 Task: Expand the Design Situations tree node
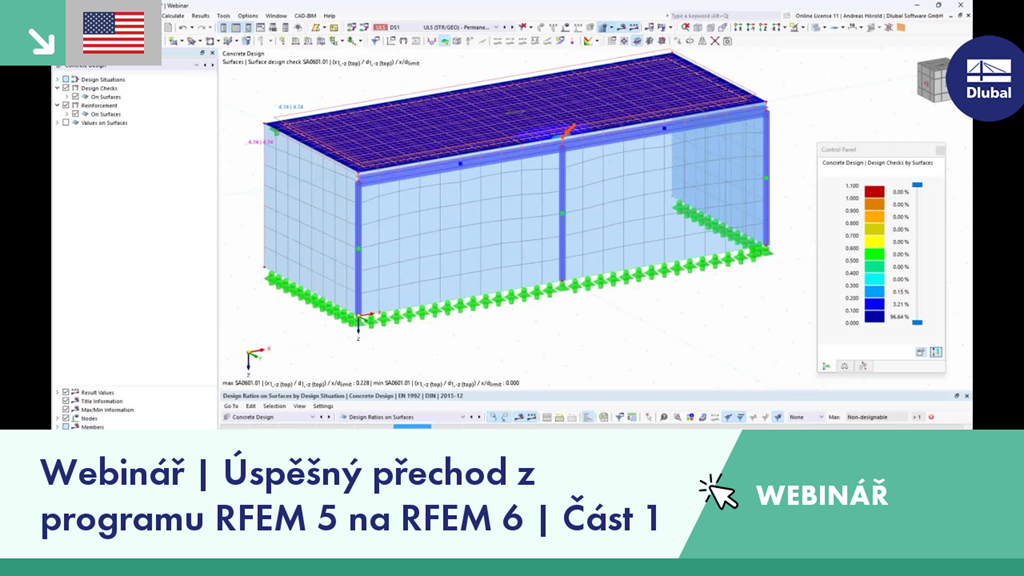pos(57,79)
